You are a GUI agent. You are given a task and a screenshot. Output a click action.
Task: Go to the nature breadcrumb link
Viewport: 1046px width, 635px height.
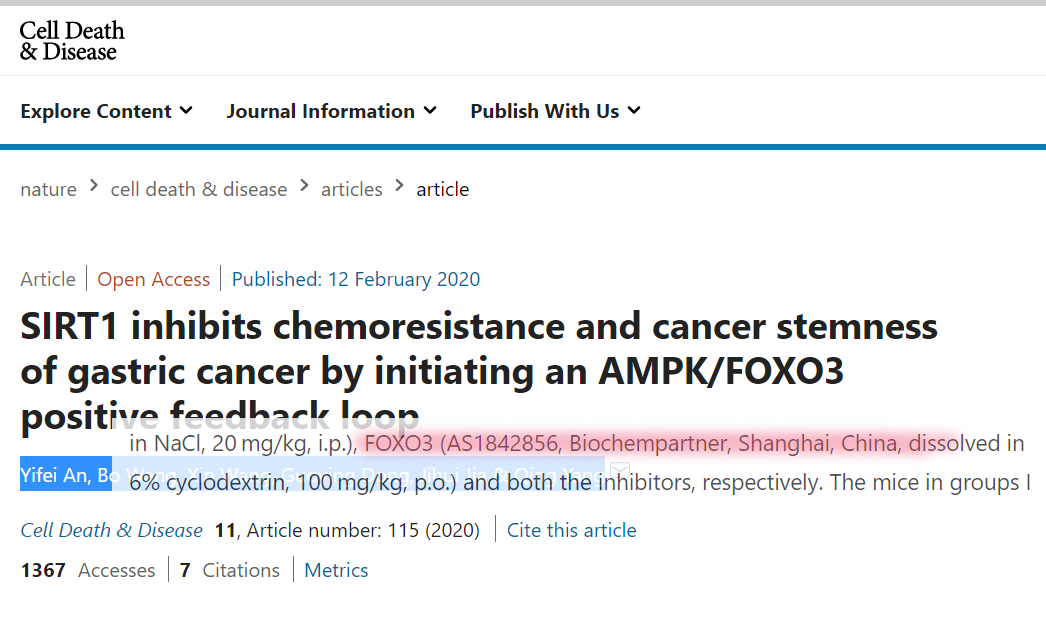pyautogui.click(x=49, y=189)
